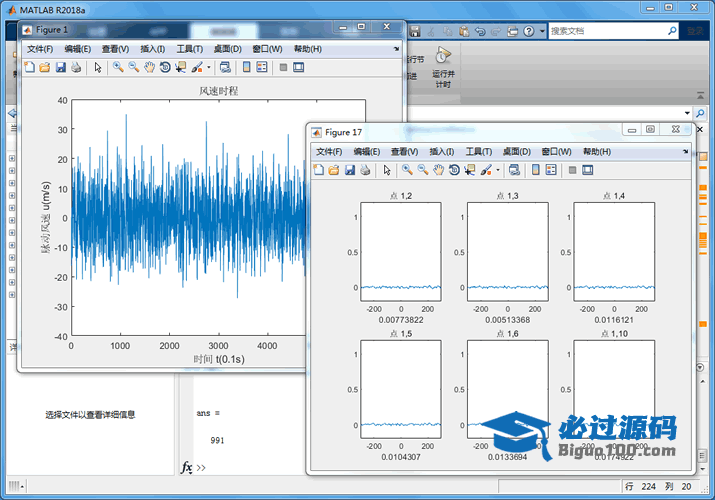This screenshot has height=500, width=715.
Task: Open 窗口(W) menu in Figure 1
Action: coord(267,49)
